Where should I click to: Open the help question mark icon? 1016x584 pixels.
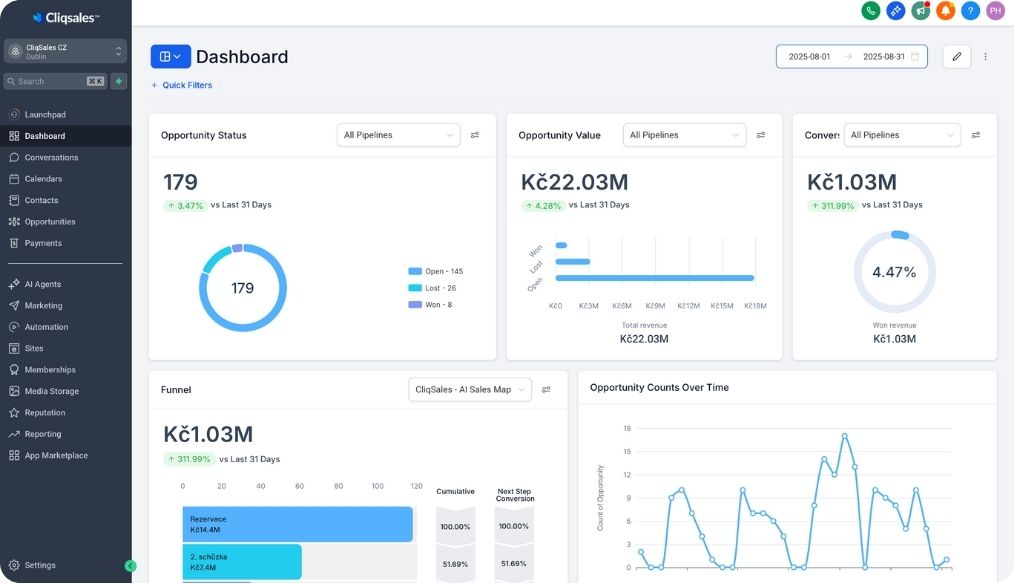(x=970, y=10)
